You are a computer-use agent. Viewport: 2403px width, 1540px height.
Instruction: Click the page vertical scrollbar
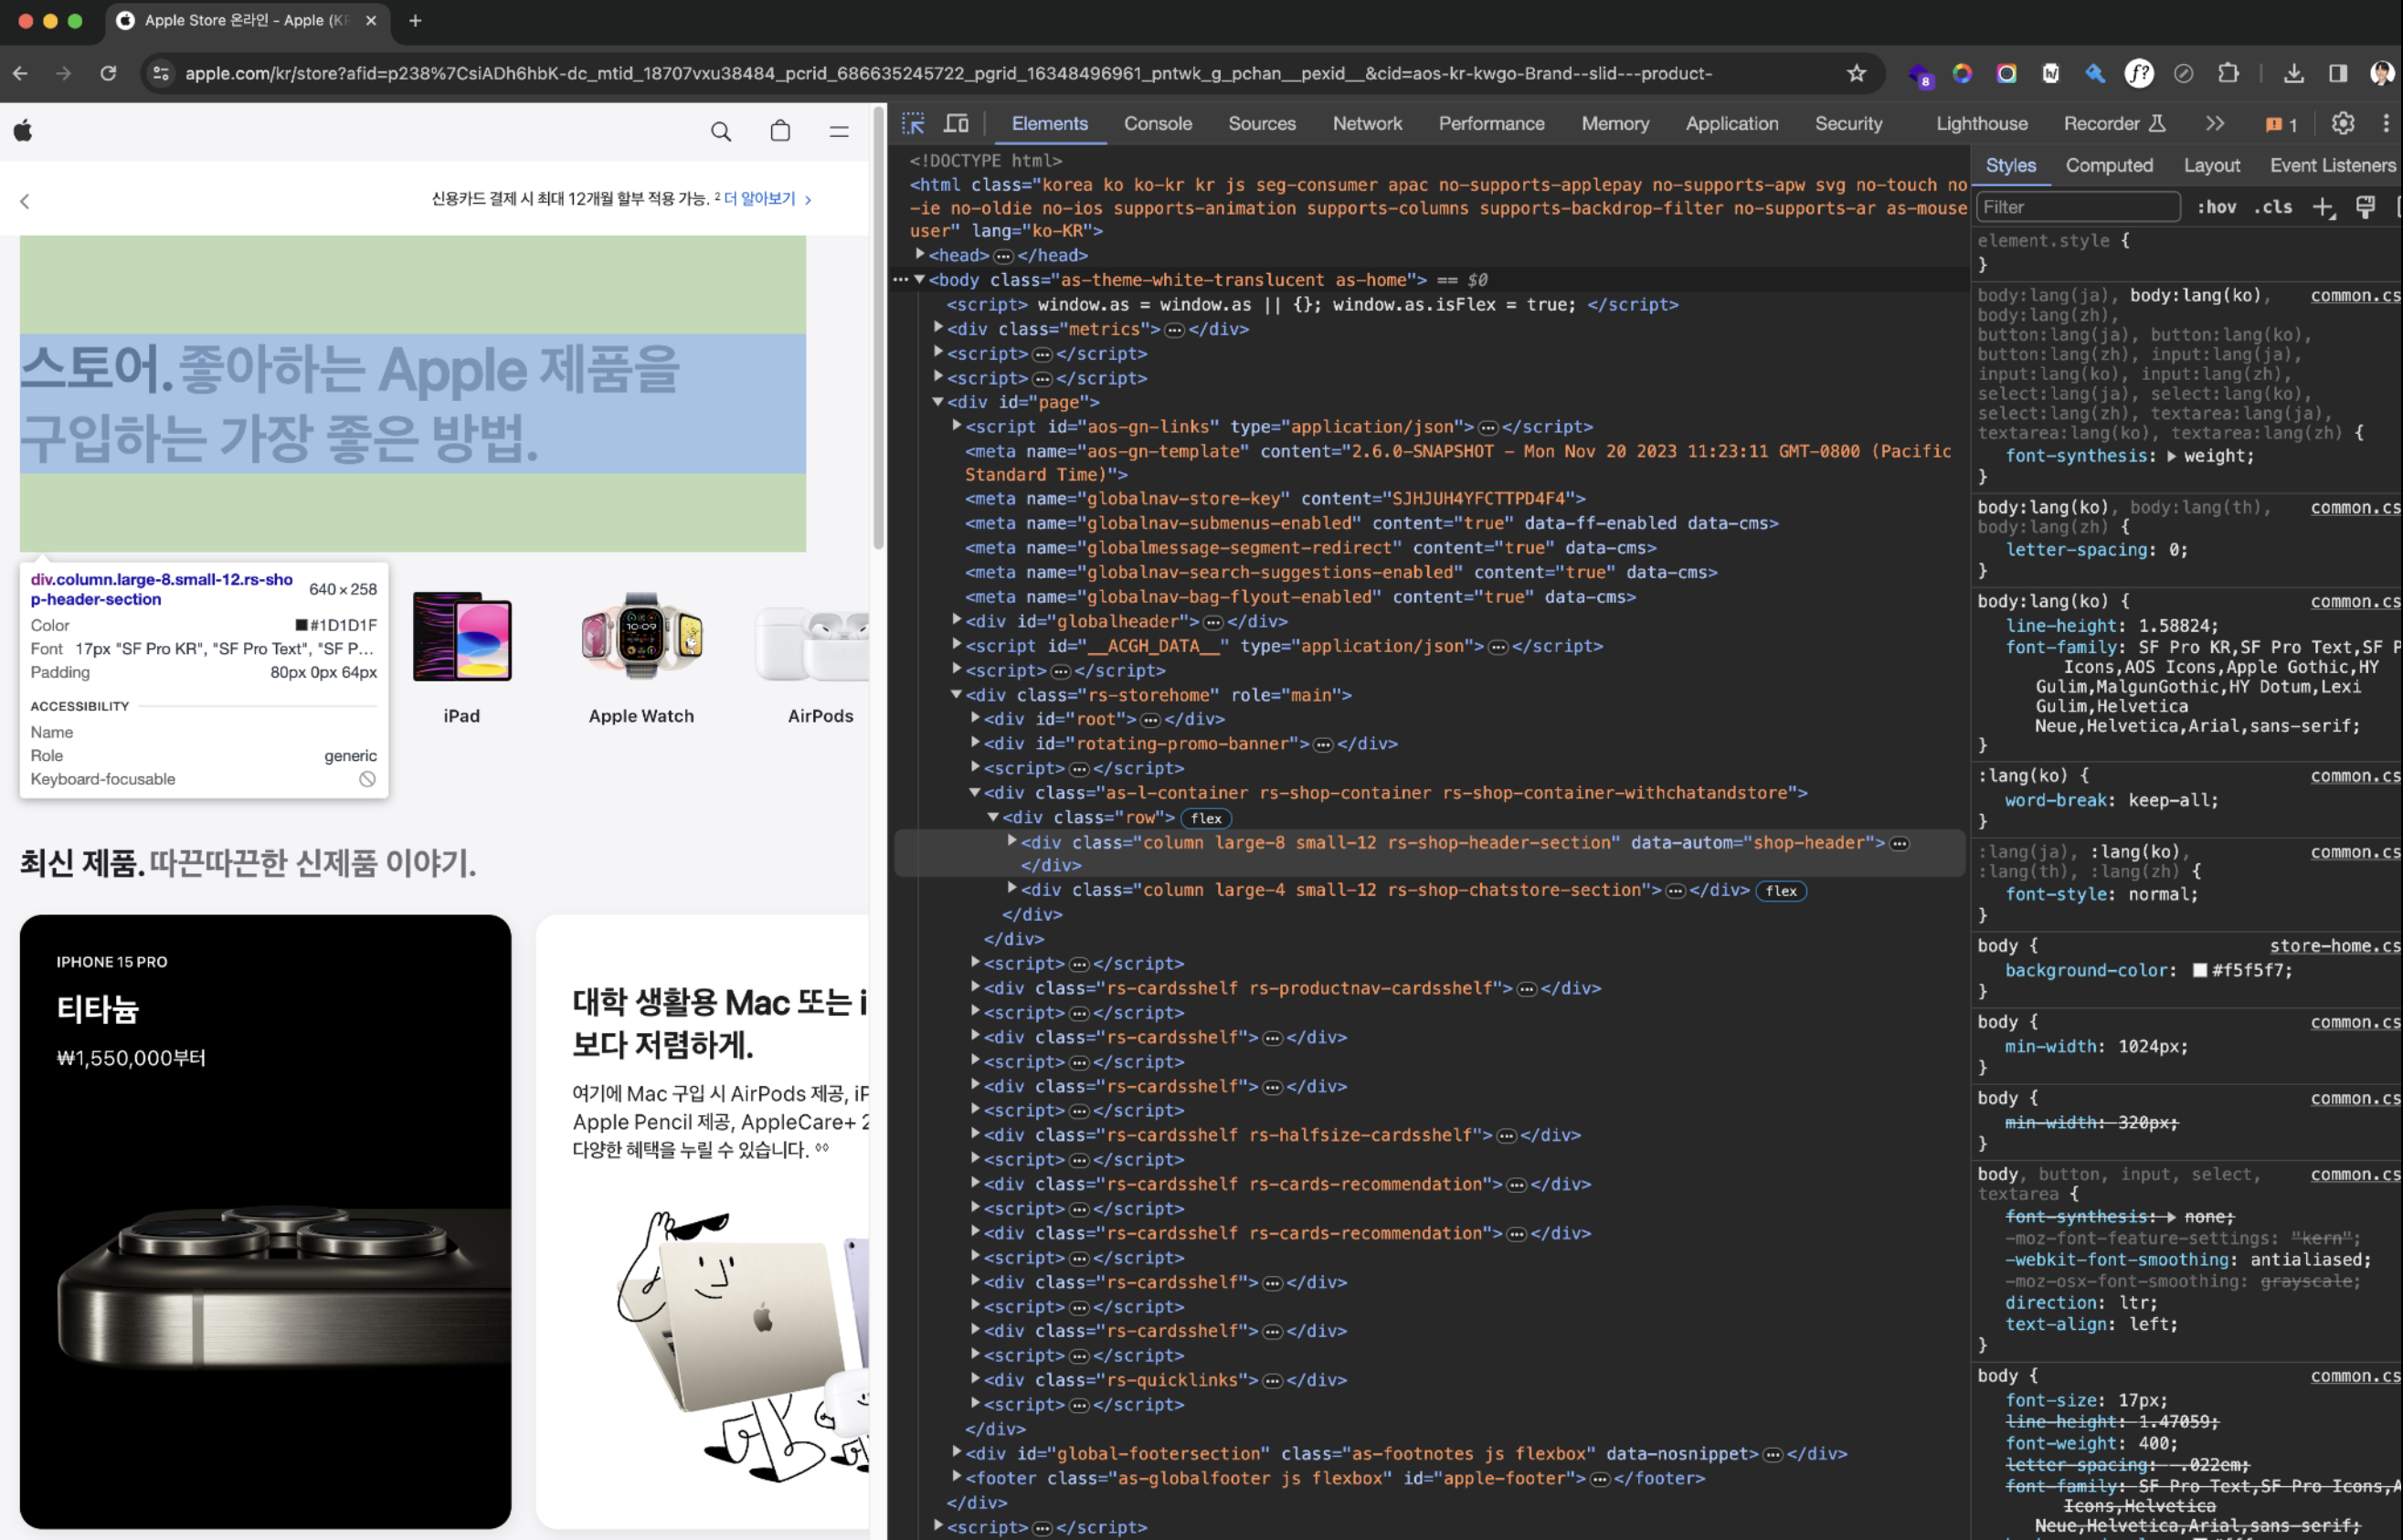tap(877, 330)
